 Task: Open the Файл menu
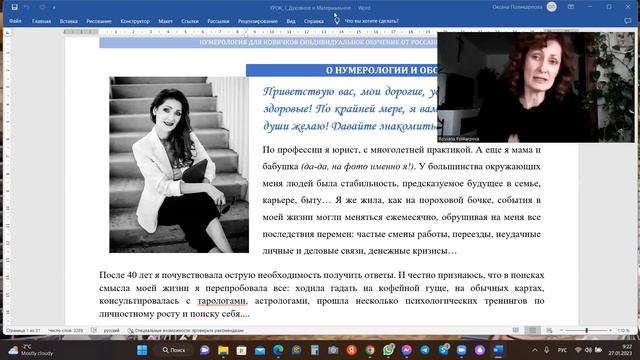tap(15, 21)
